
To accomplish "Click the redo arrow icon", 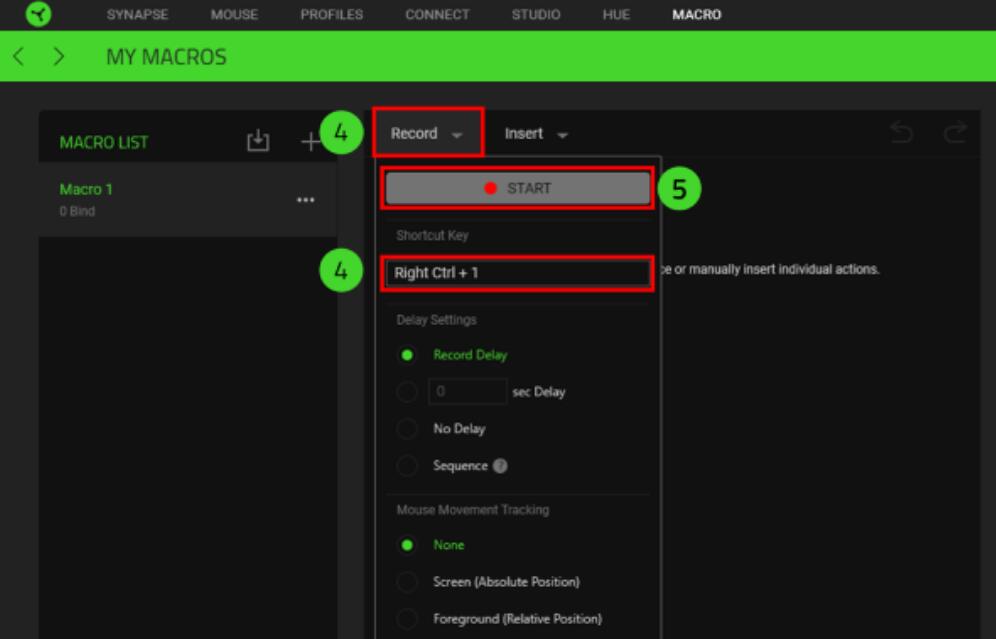I will (x=955, y=133).
